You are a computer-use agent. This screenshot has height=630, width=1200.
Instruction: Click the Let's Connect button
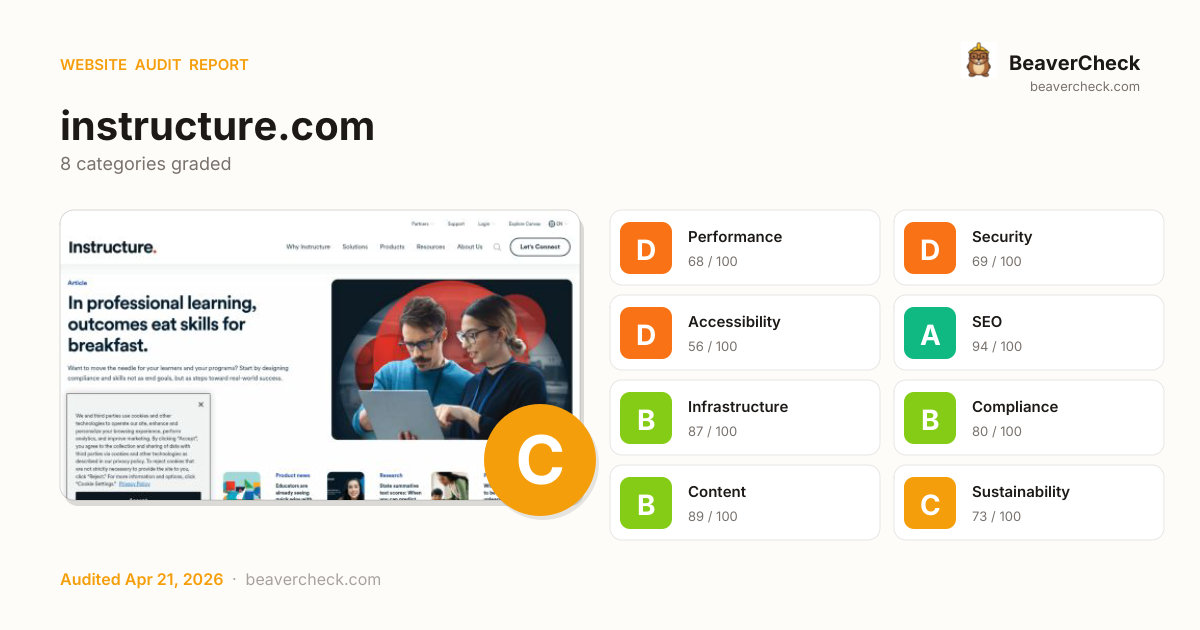pyautogui.click(x=540, y=247)
